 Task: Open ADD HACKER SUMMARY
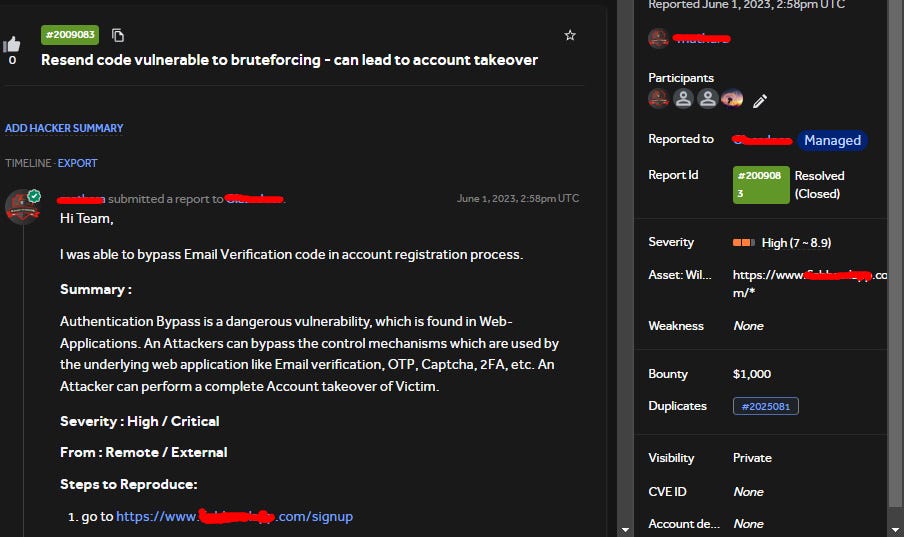tap(64, 128)
